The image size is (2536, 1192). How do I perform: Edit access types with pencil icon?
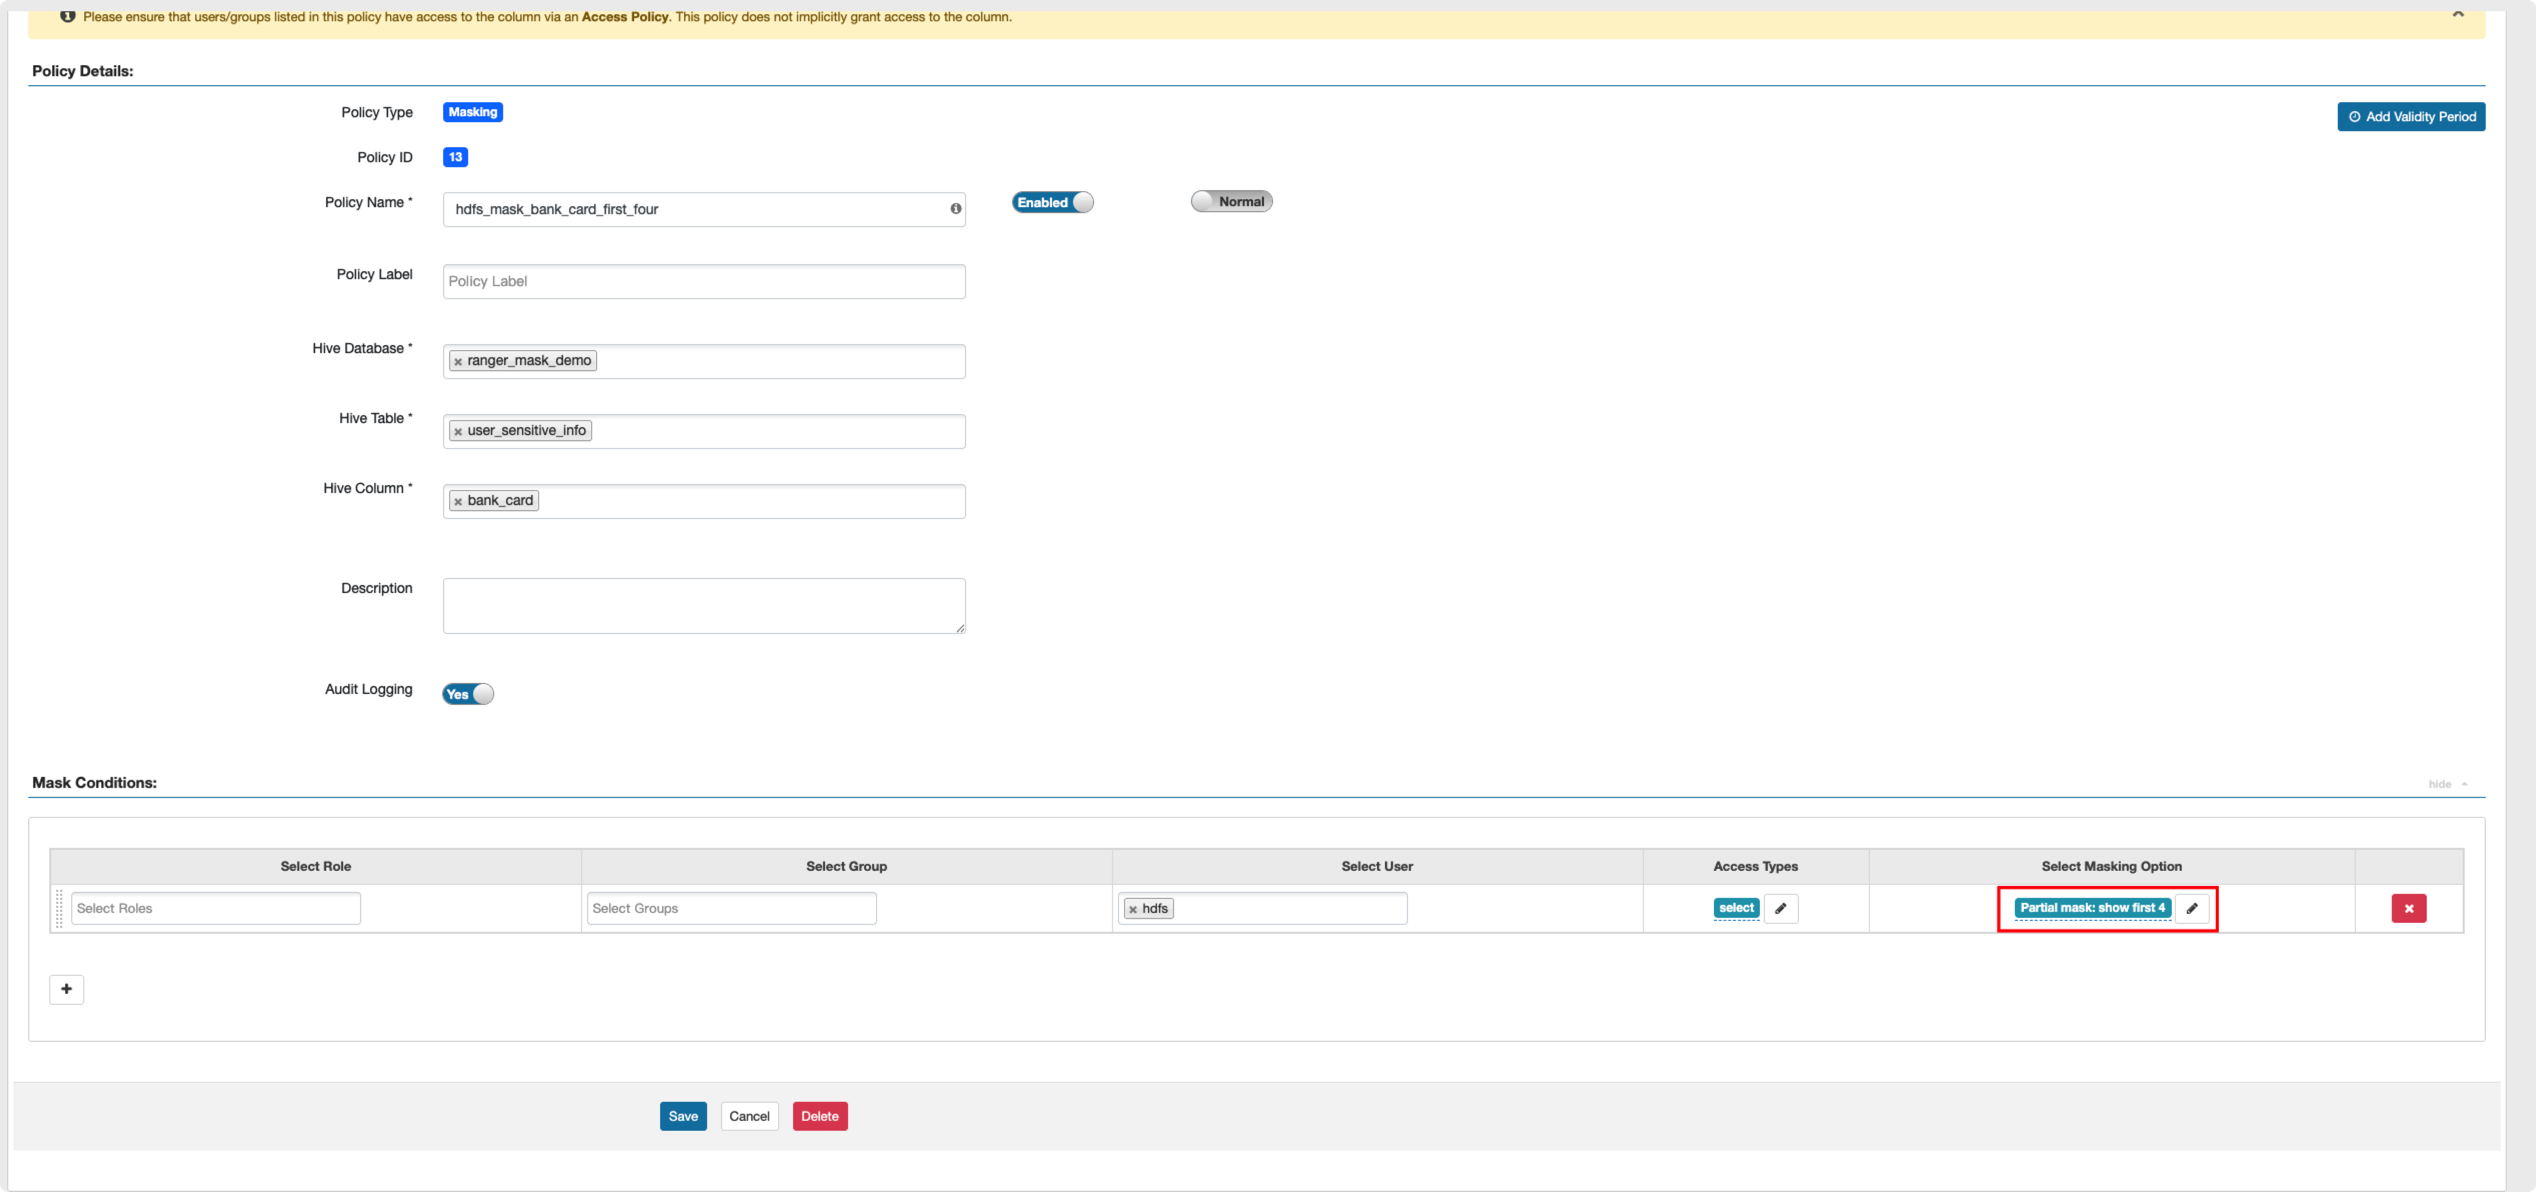coord(1780,908)
